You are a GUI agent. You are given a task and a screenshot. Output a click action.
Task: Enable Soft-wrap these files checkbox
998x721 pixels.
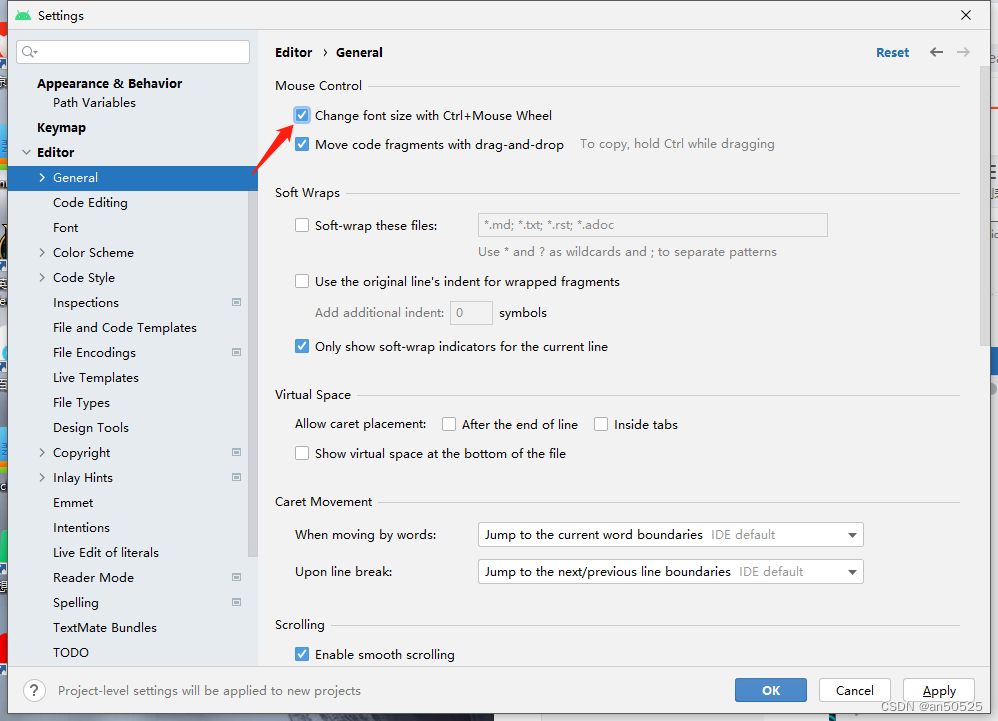(x=302, y=225)
